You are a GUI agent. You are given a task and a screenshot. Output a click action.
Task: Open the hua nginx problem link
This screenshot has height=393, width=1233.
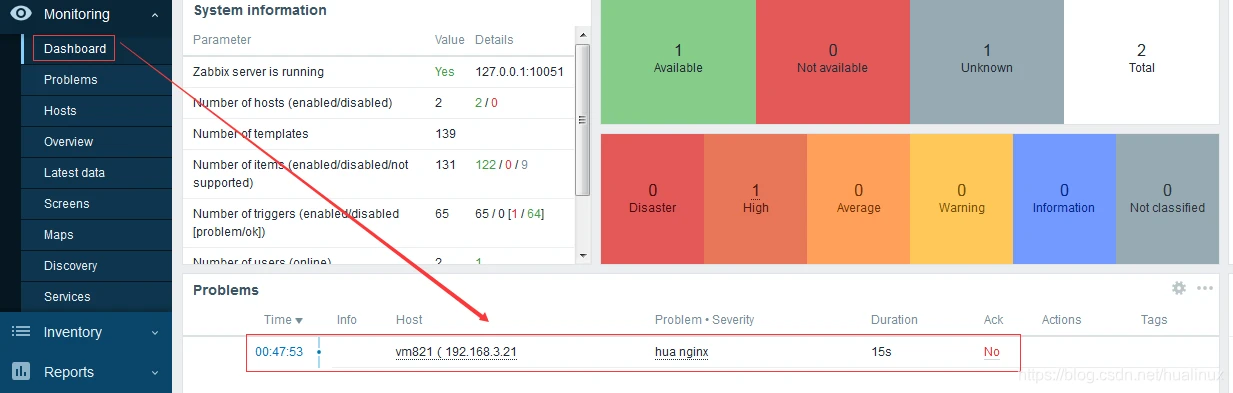click(682, 352)
